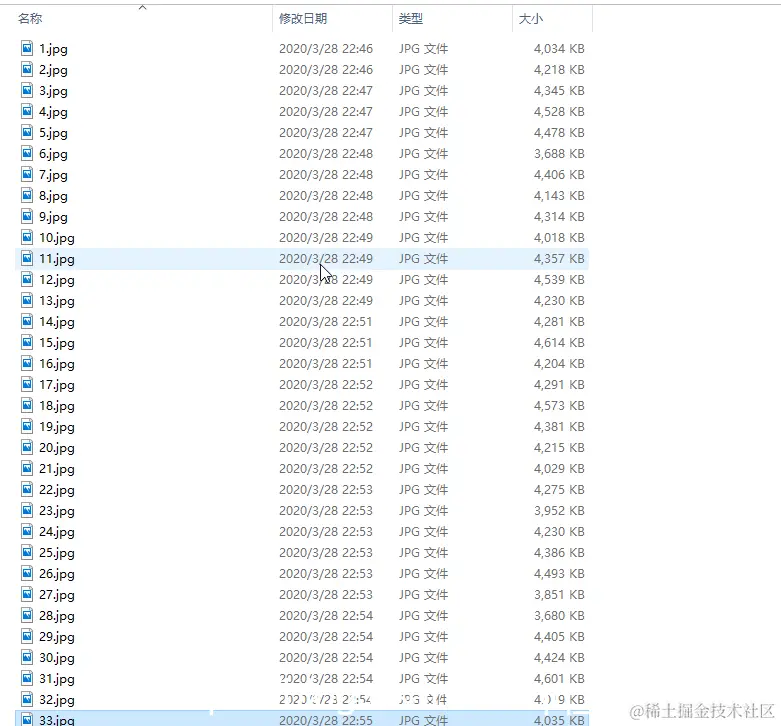Click the size value 4,357 KB
The image size is (781, 726).
pos(559,258)
